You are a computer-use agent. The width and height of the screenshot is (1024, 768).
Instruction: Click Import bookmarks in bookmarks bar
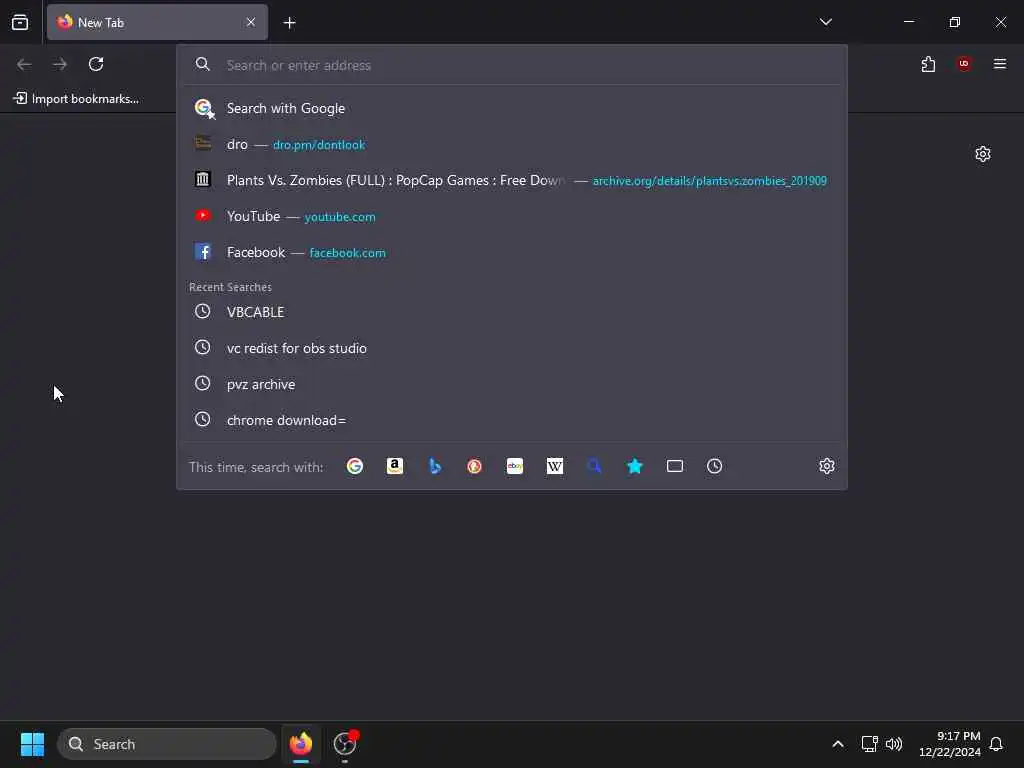(x=76, y=99)
